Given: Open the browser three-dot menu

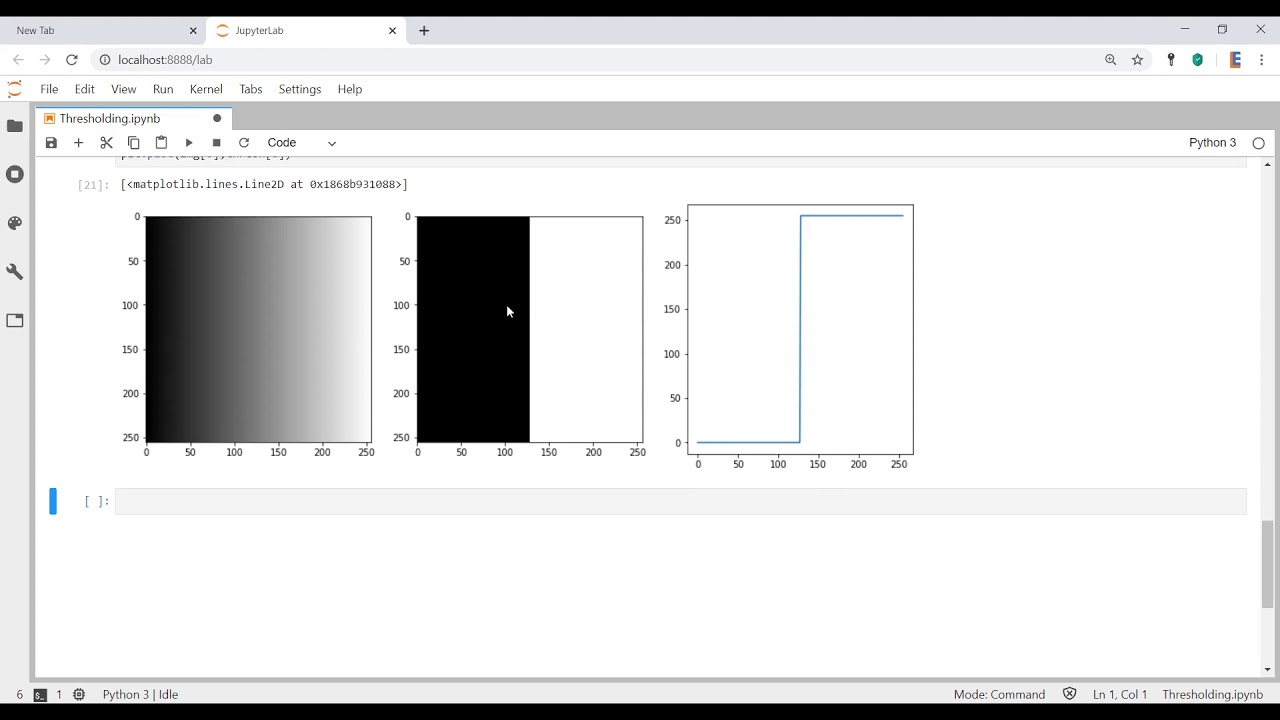Looking at the screenshot, I should (1262, 60).
